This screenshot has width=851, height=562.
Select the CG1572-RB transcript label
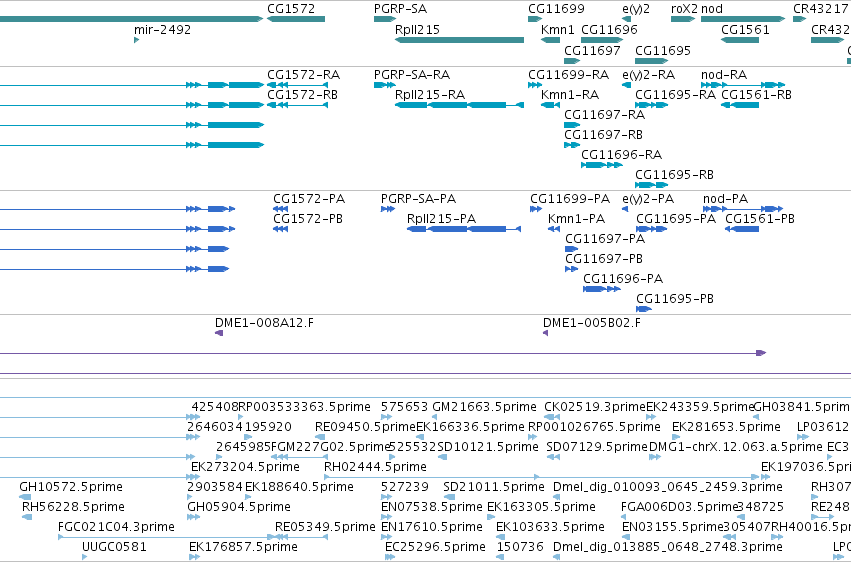coord(302,94)
